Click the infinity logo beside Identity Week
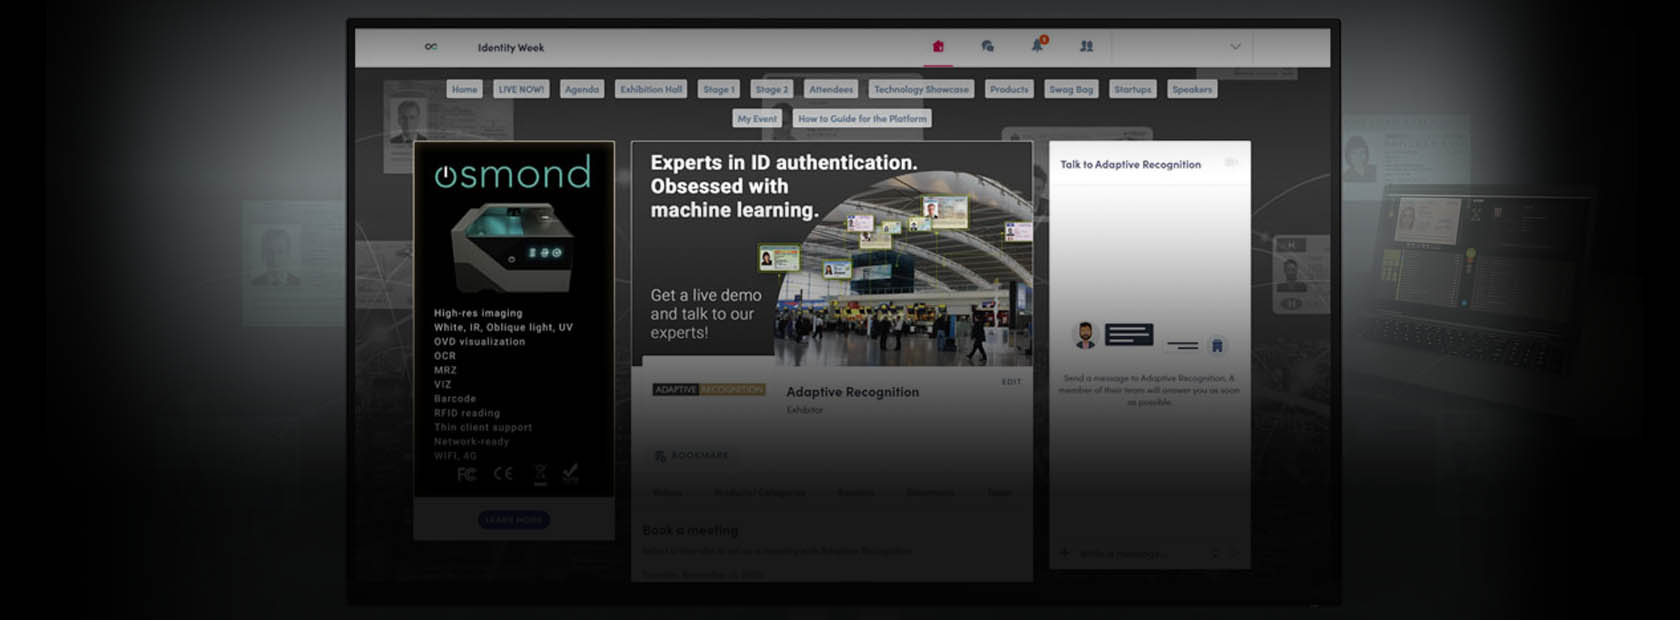 tap(431, 46)
